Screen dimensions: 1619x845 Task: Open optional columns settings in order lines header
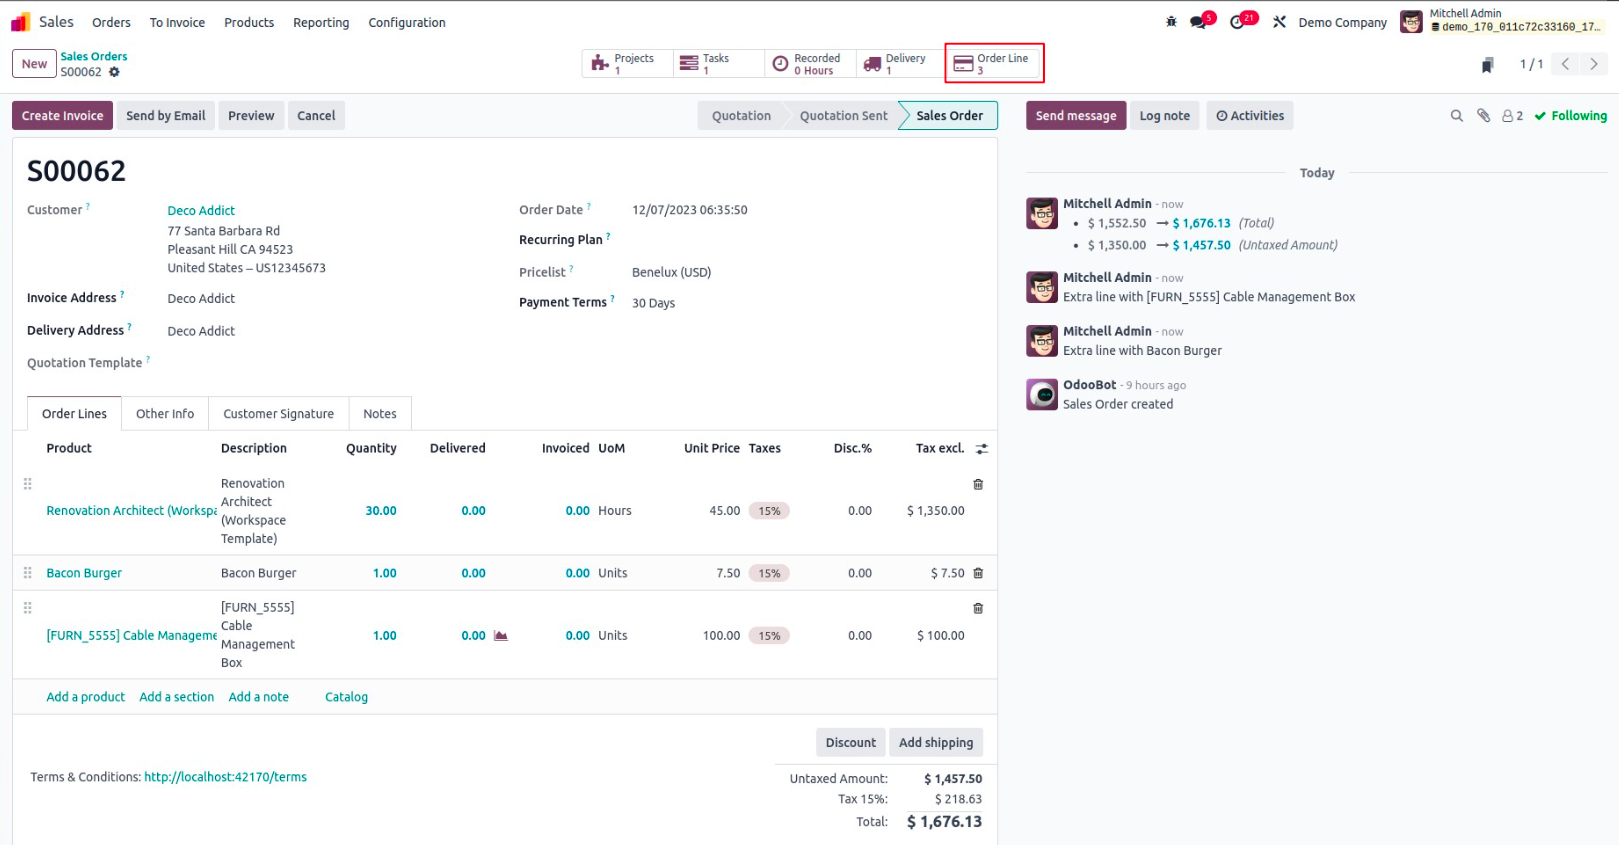[x=982, y=449]
